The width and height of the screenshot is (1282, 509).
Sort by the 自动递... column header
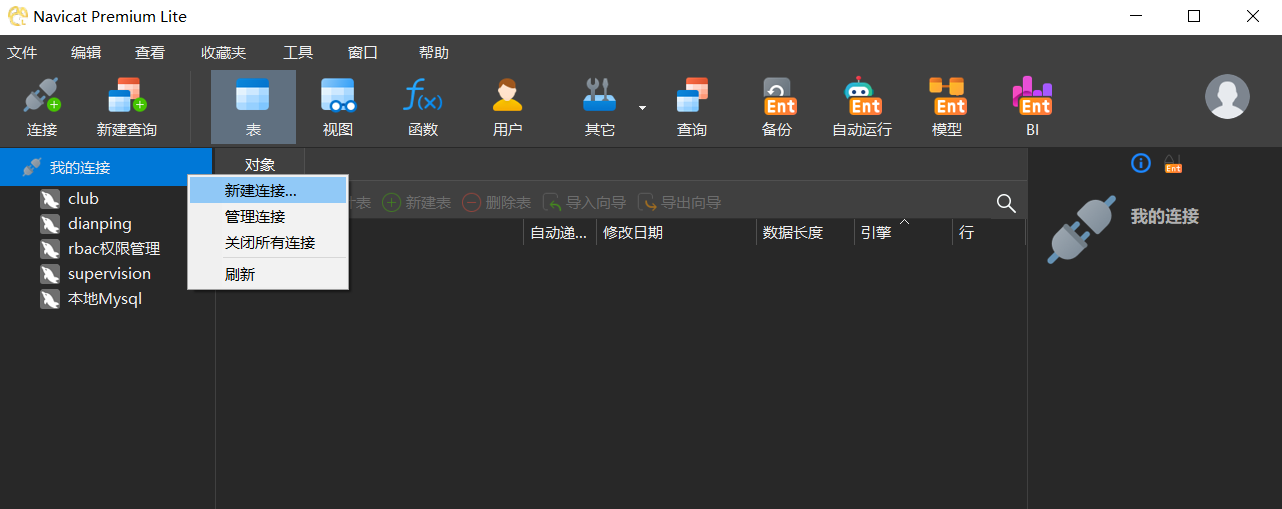(x=560, y=233)
